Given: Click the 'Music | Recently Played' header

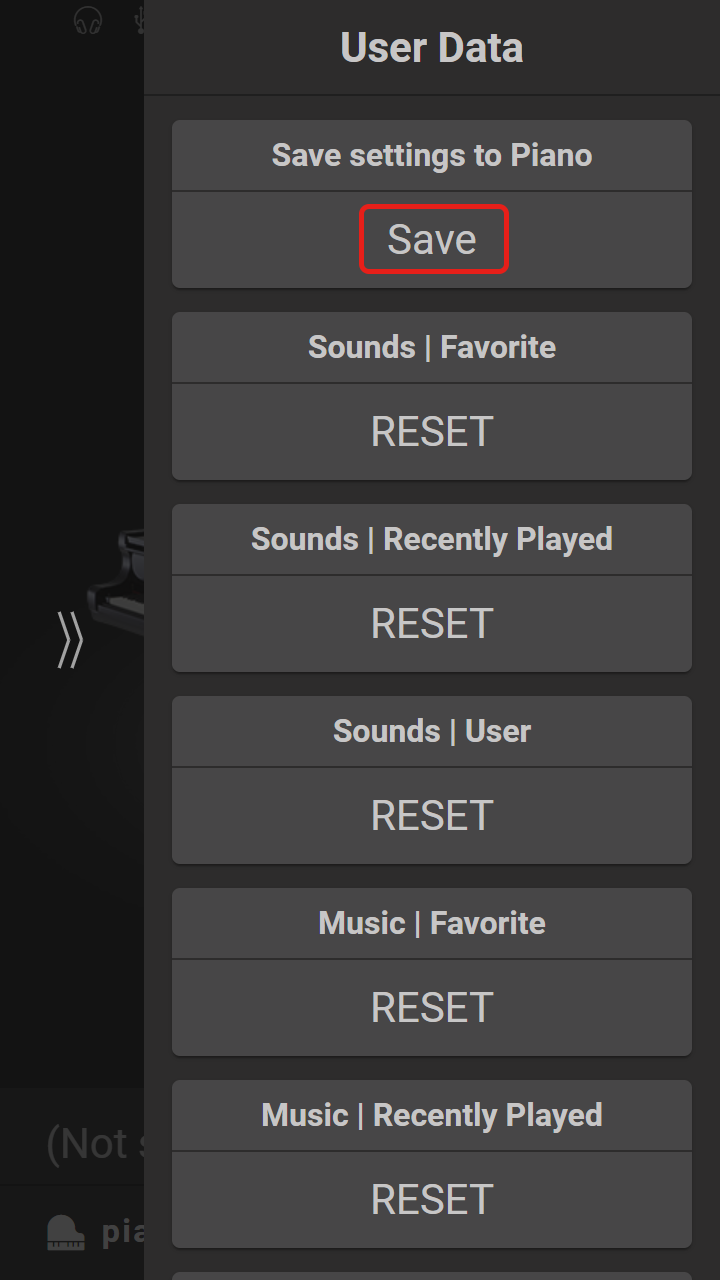Looking at the screenshot, I should click(432, 1116).
